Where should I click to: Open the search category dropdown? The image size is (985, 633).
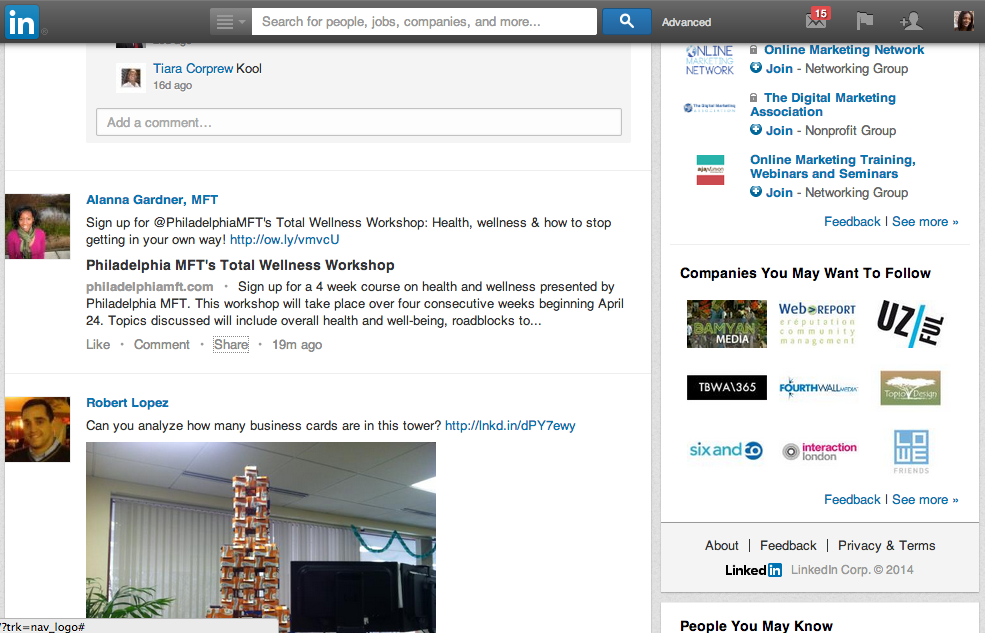click(231, 22)
